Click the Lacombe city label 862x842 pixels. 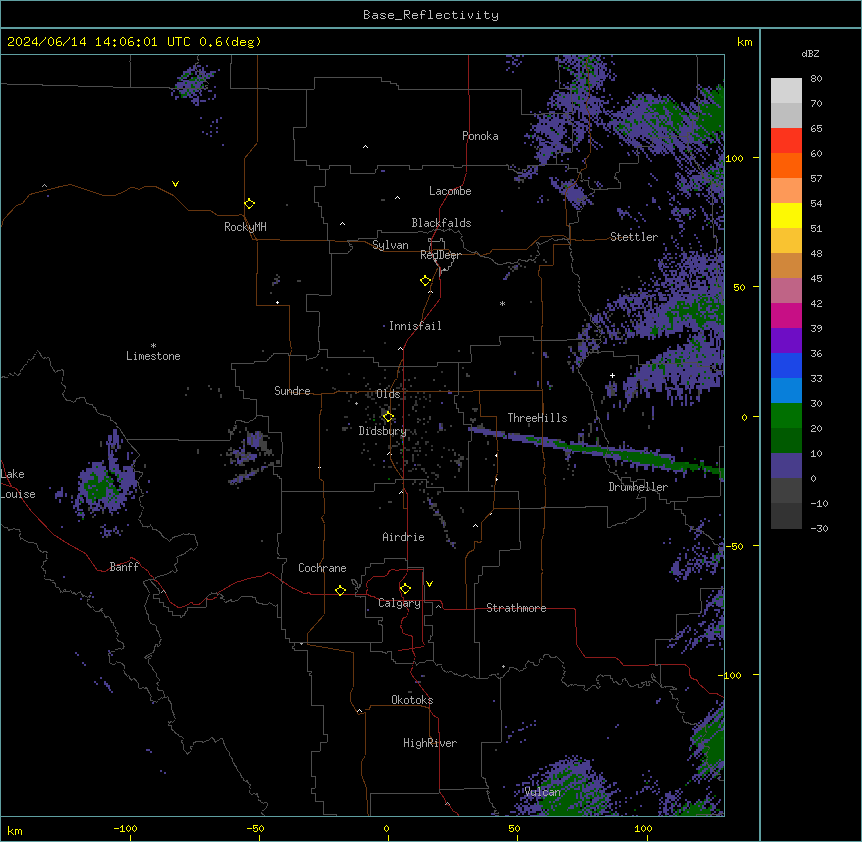pyautogui.click(x=450, y=191)
